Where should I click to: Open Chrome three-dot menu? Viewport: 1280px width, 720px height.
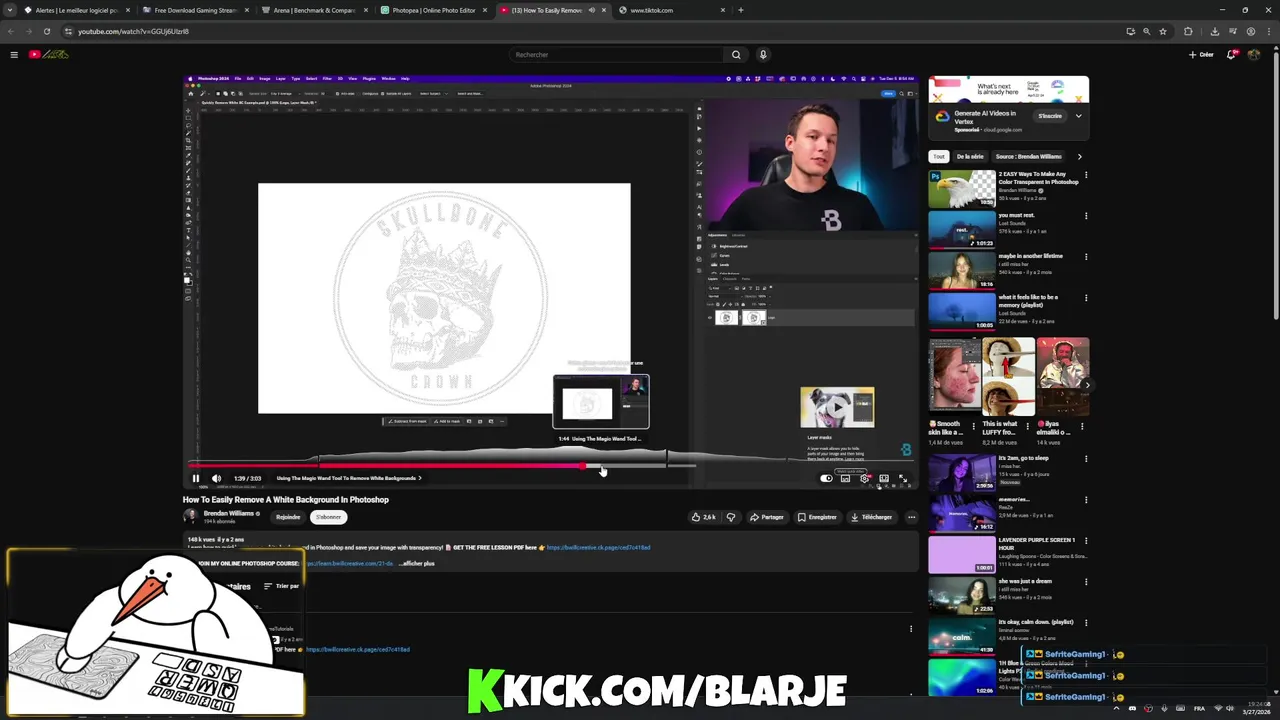pos(1269,31)
